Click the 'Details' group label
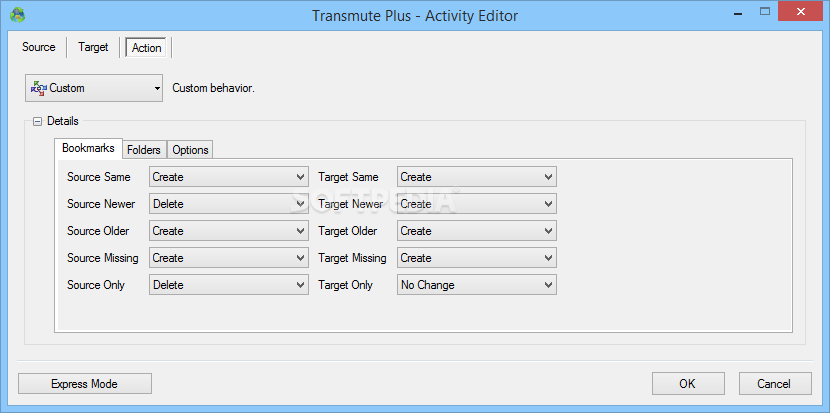 click(62, 121)
